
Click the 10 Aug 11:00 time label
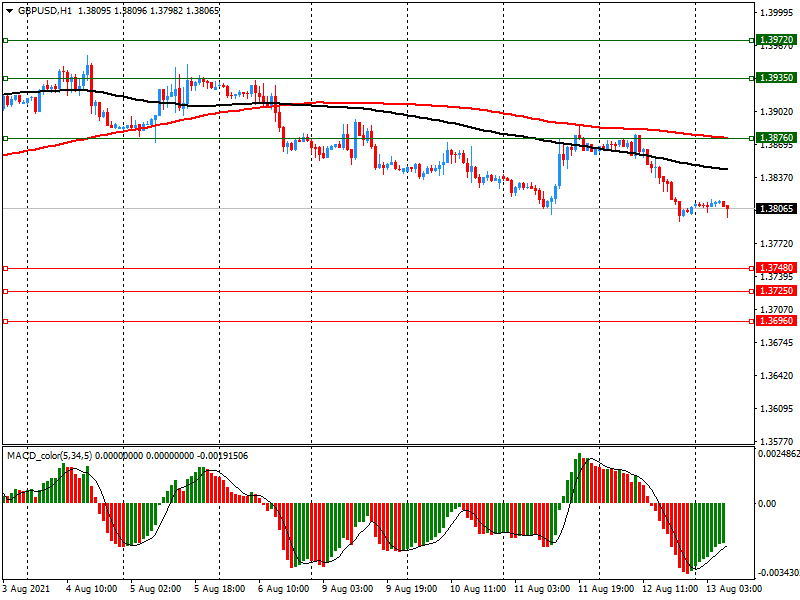pos(478,589)
